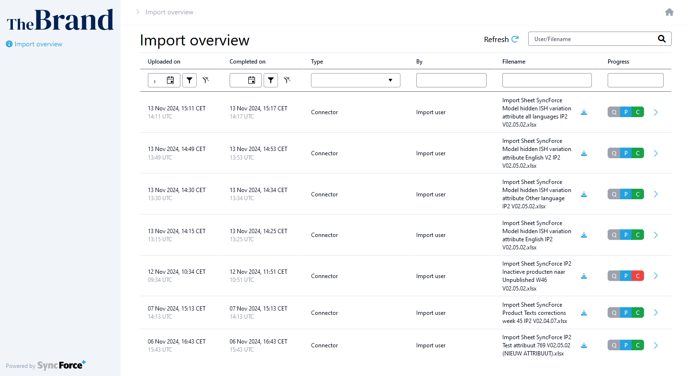Download the all languages IP2 file
The image size is (688, 376).
pyautogui.click(x=584, y=112)
